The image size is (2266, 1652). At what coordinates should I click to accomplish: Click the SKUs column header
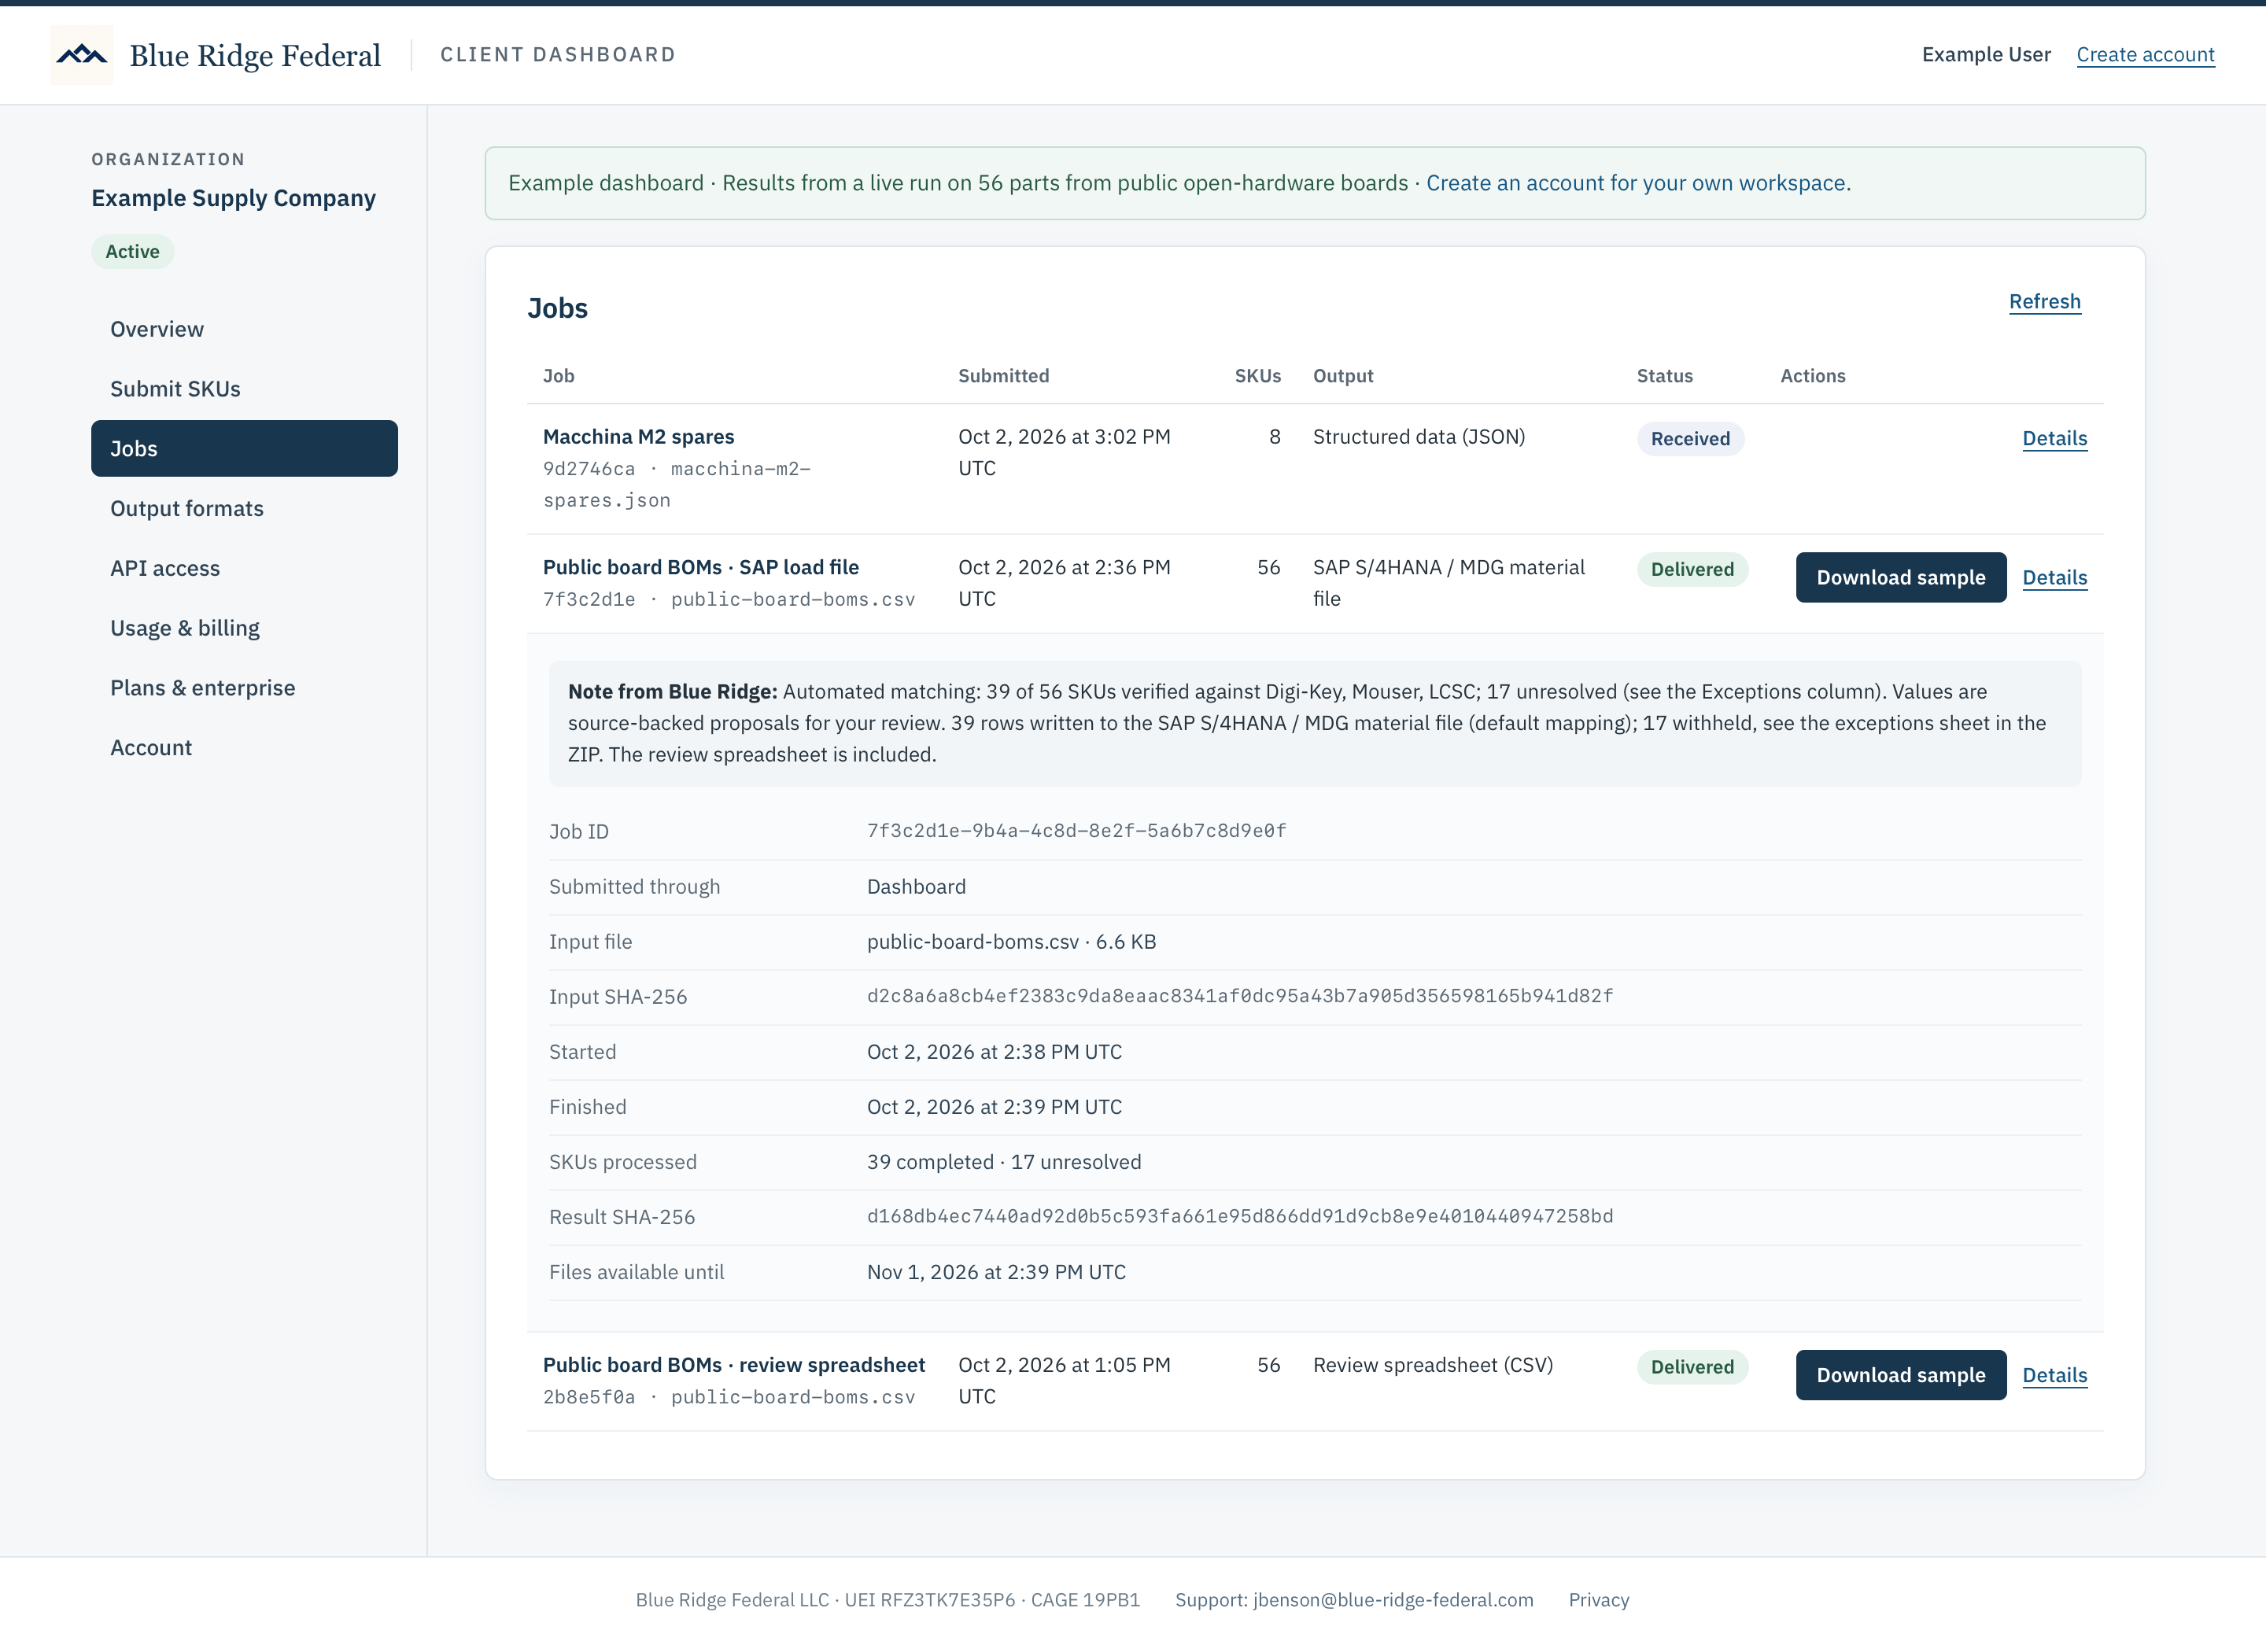(x=1257, y=376)
